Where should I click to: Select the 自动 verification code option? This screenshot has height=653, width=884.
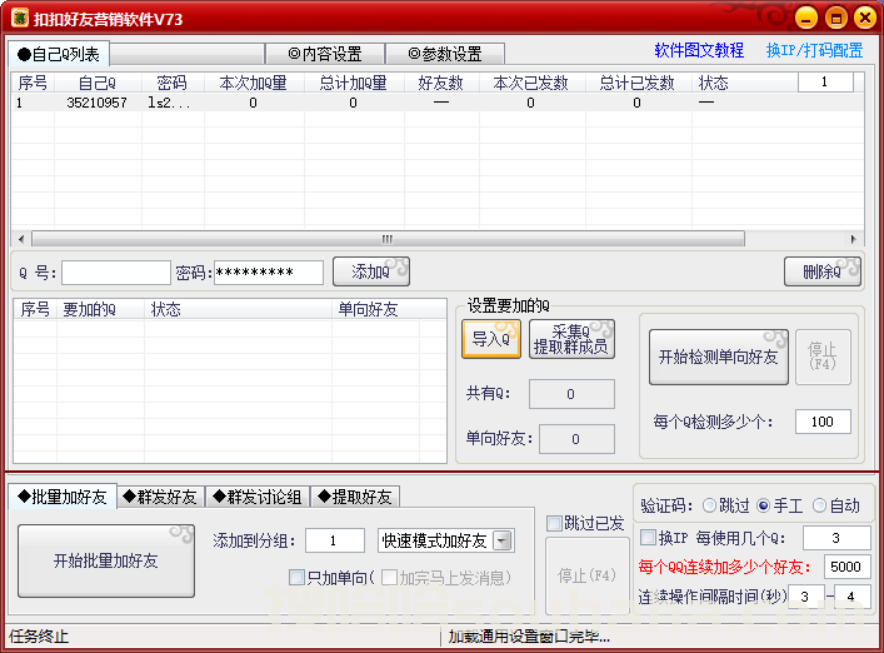coord(819,506)
